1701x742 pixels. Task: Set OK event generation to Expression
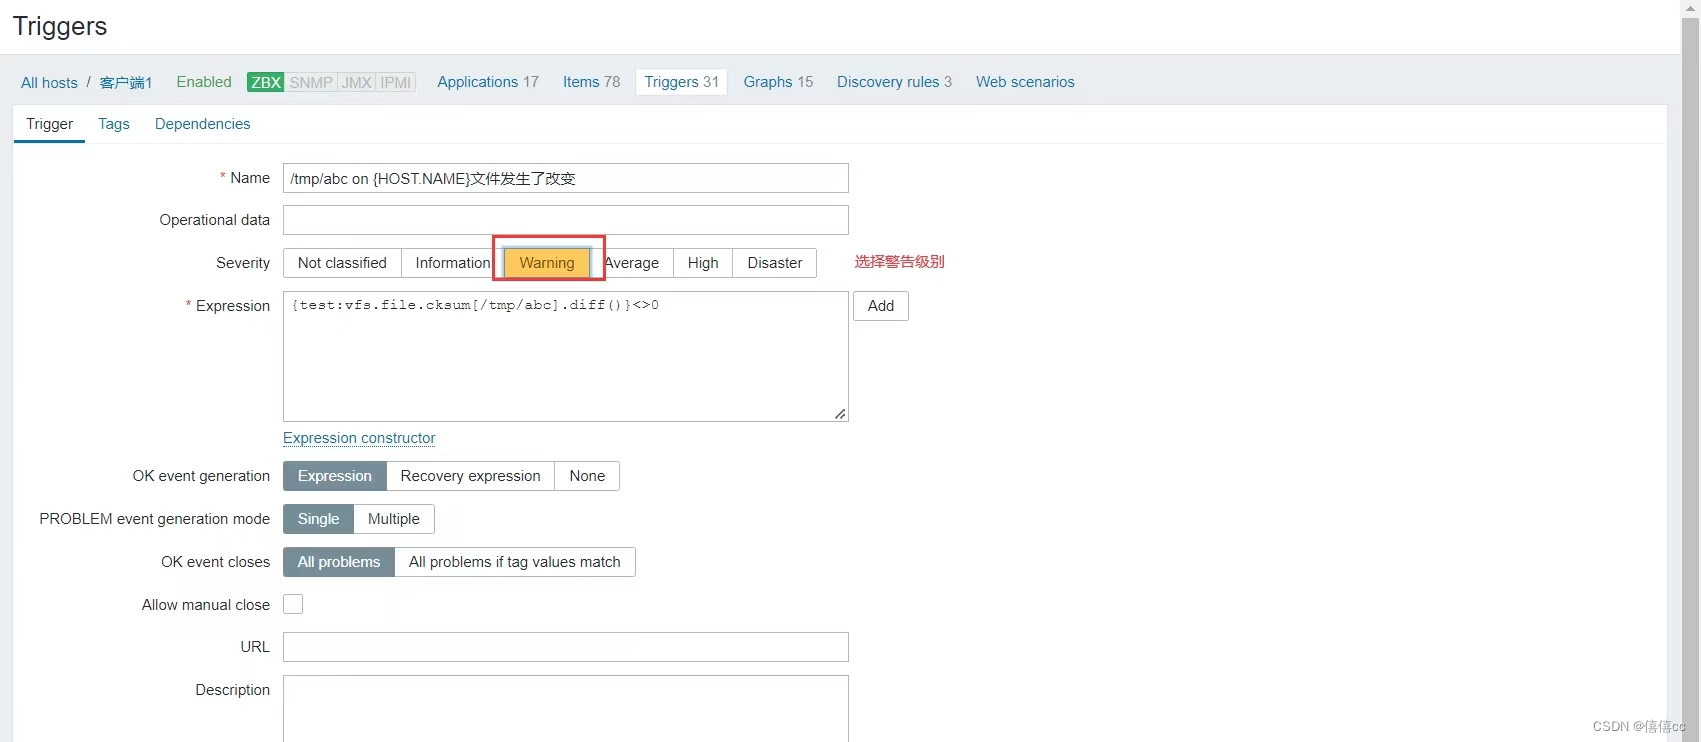pyautogui.click(x=335, y=476)
